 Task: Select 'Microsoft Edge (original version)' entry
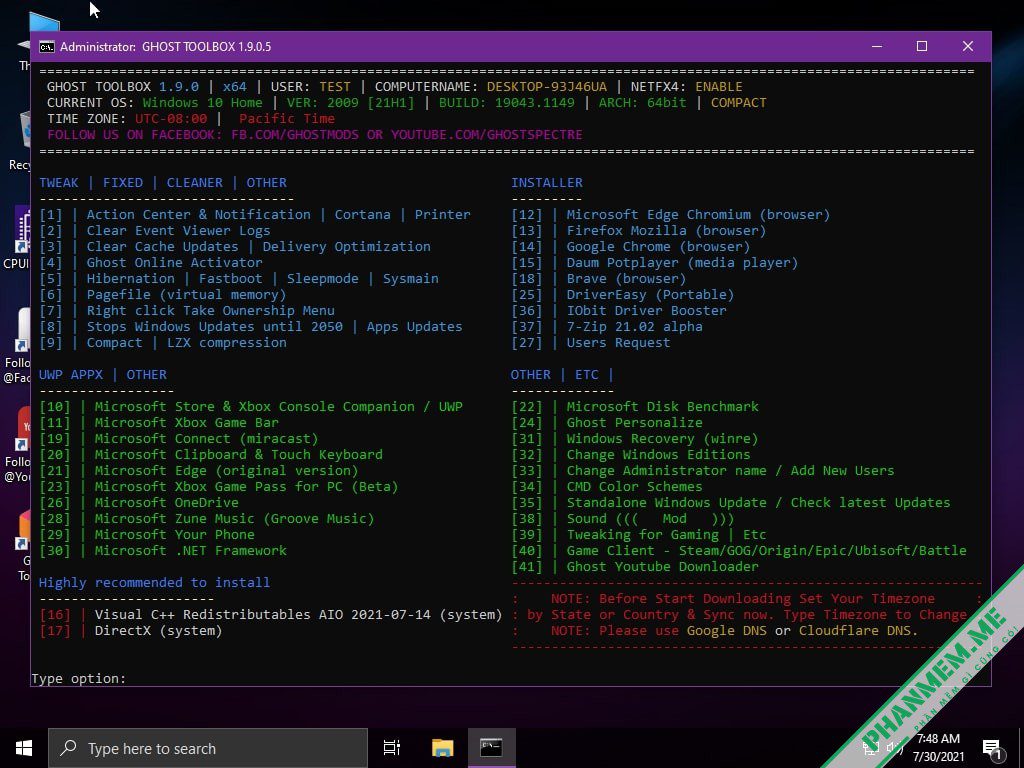click(x=199, y=471)
